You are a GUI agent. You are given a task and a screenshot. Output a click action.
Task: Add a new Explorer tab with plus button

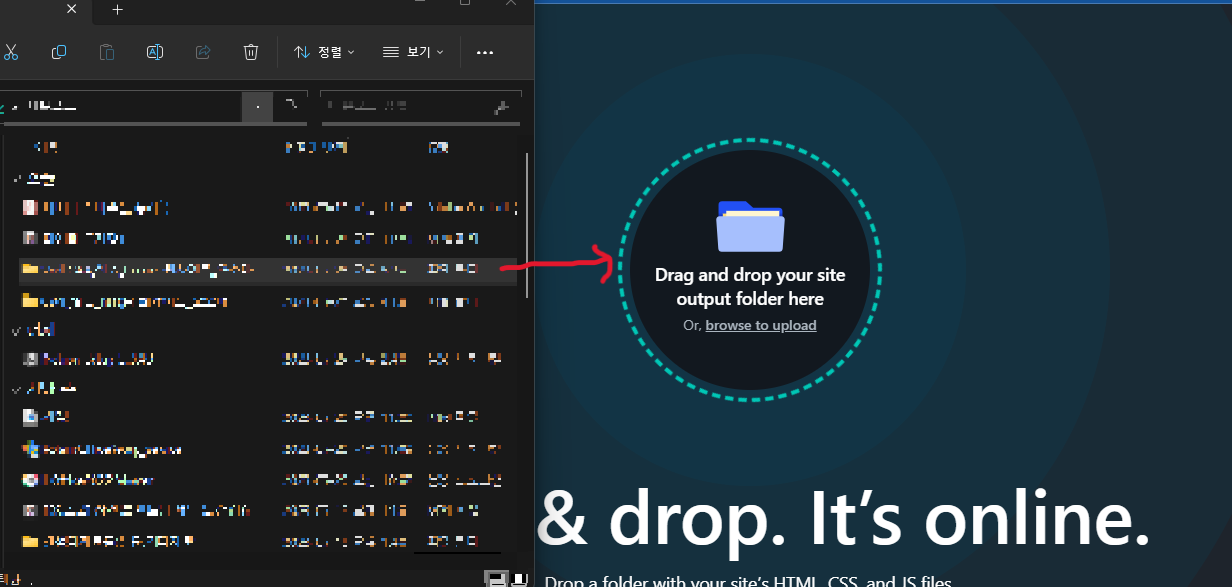pyautogui.click(x=117, y=9)
